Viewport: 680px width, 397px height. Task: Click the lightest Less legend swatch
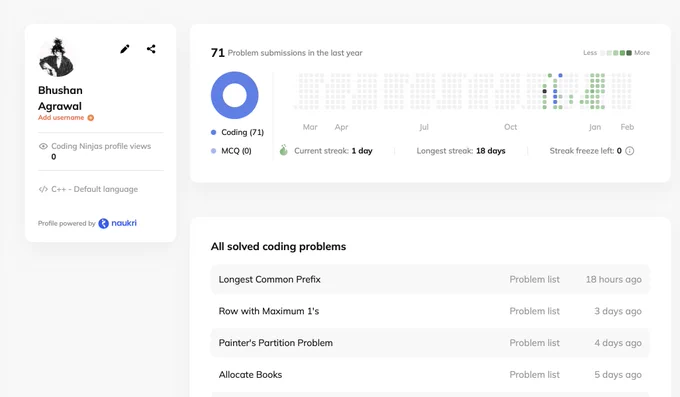[602, 53]
